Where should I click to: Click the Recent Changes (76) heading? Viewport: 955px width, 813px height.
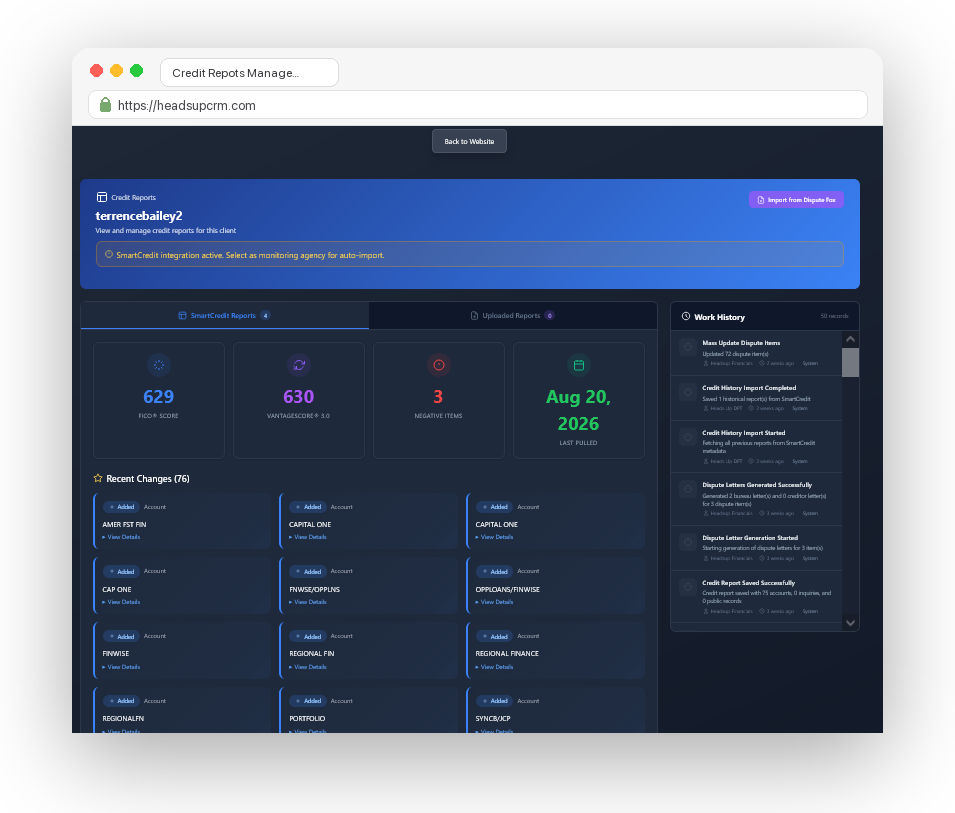(x=148, y=479)
